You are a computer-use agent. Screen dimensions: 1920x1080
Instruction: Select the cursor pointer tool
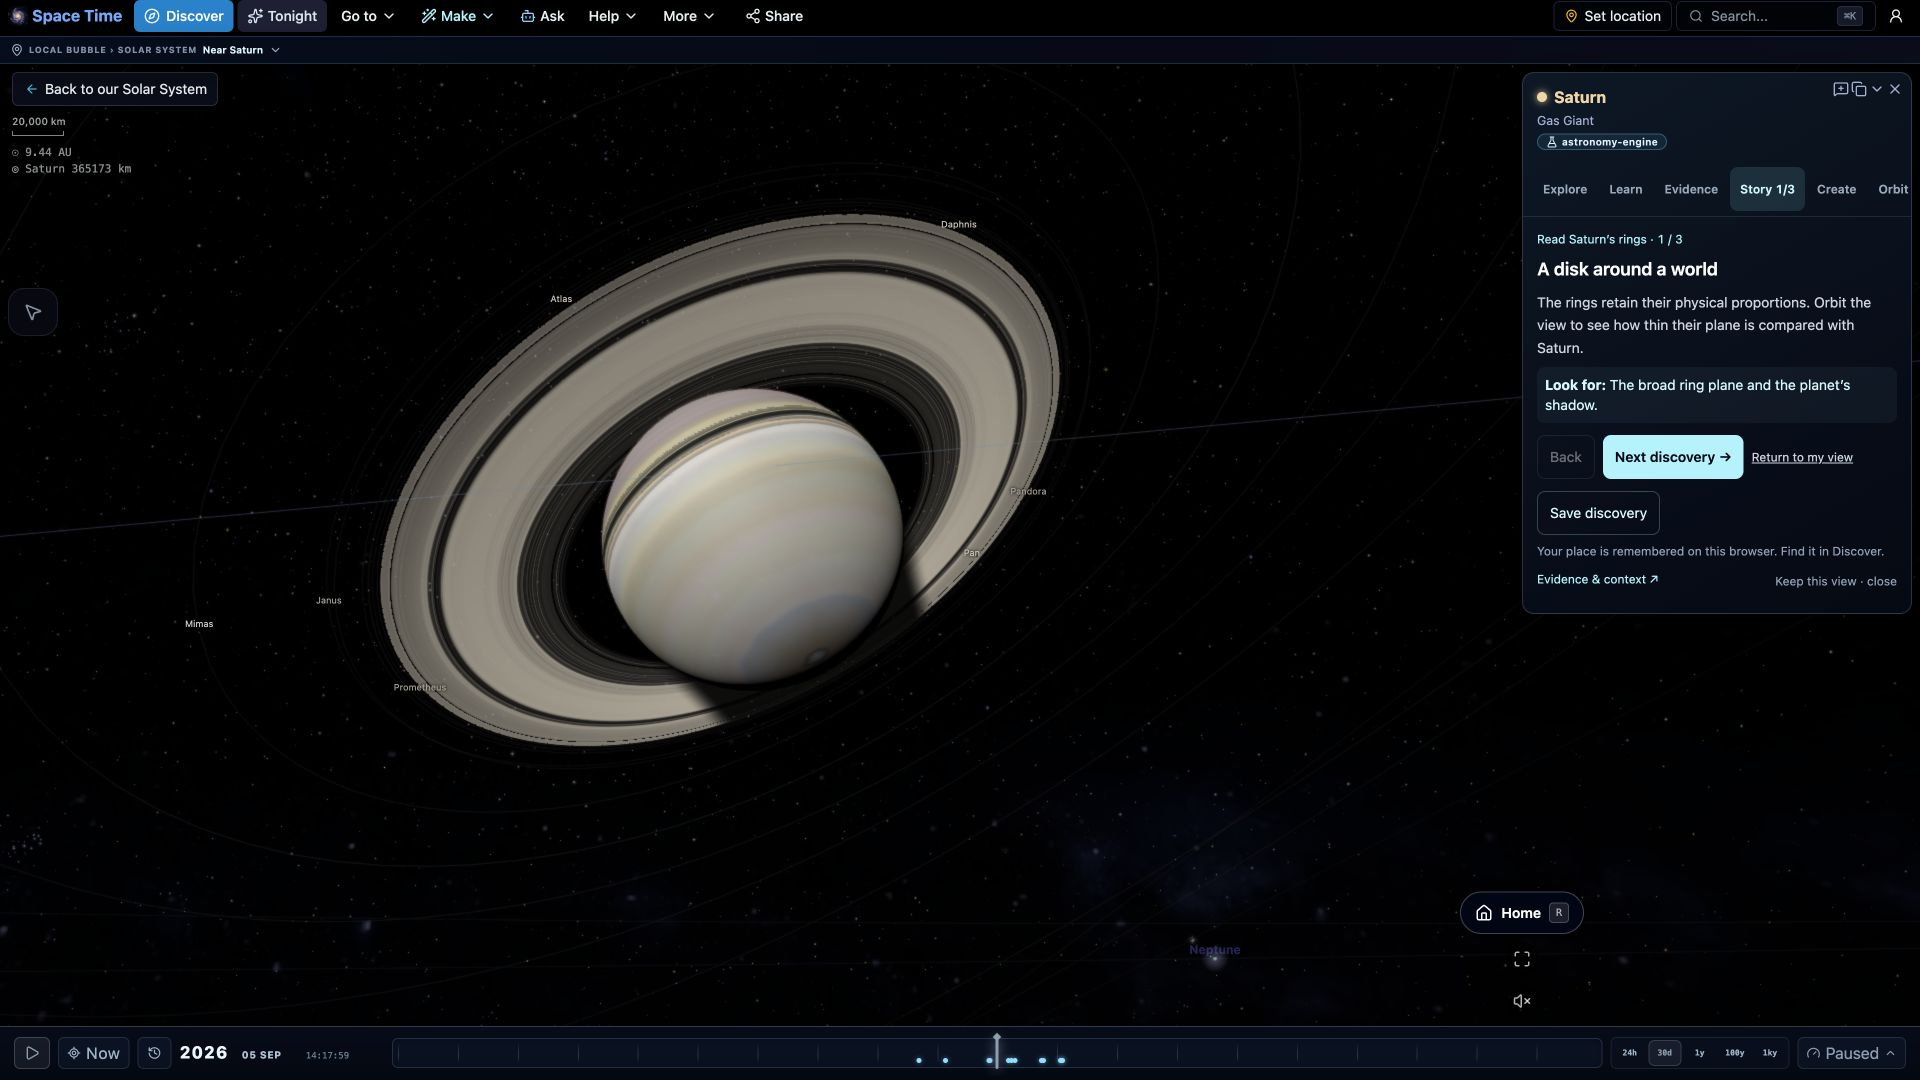[x=33, y=313]
